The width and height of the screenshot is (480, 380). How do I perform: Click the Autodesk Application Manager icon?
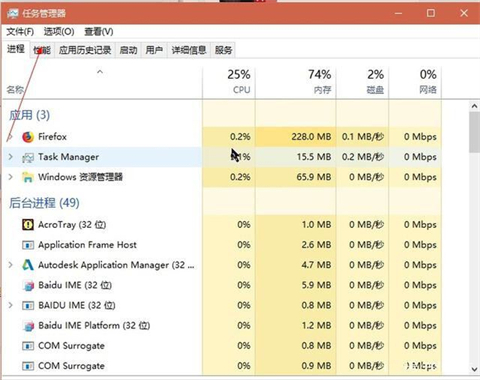coord(28,265)
